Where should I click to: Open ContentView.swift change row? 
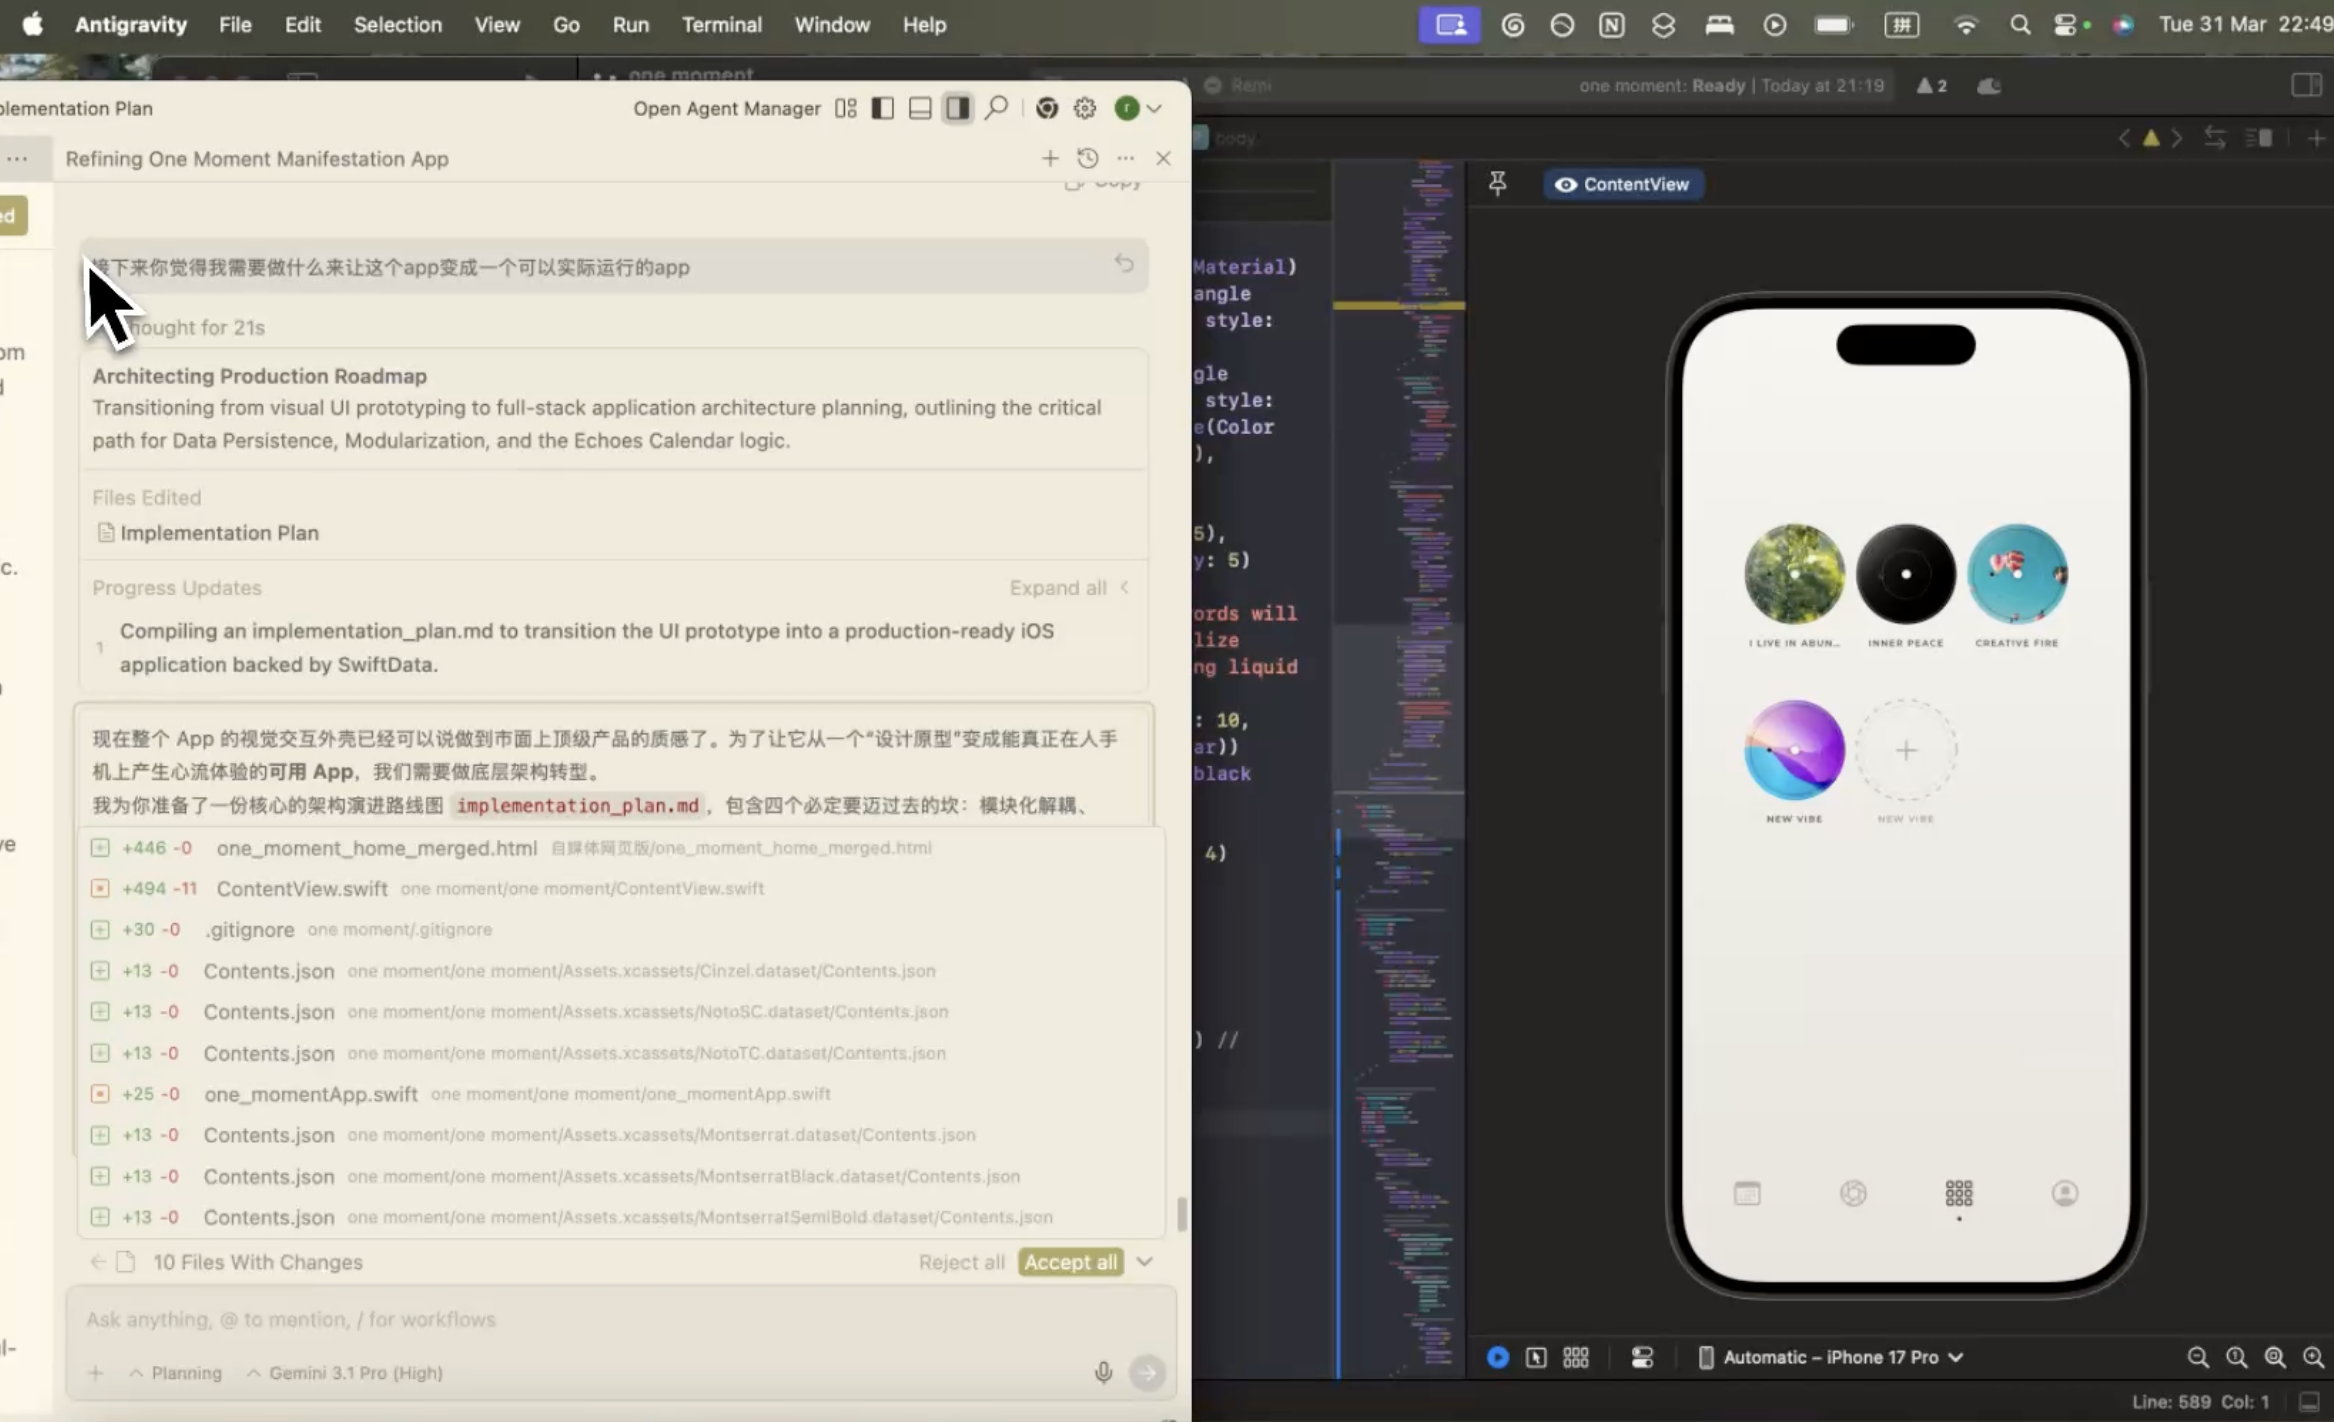pos(620,889)
